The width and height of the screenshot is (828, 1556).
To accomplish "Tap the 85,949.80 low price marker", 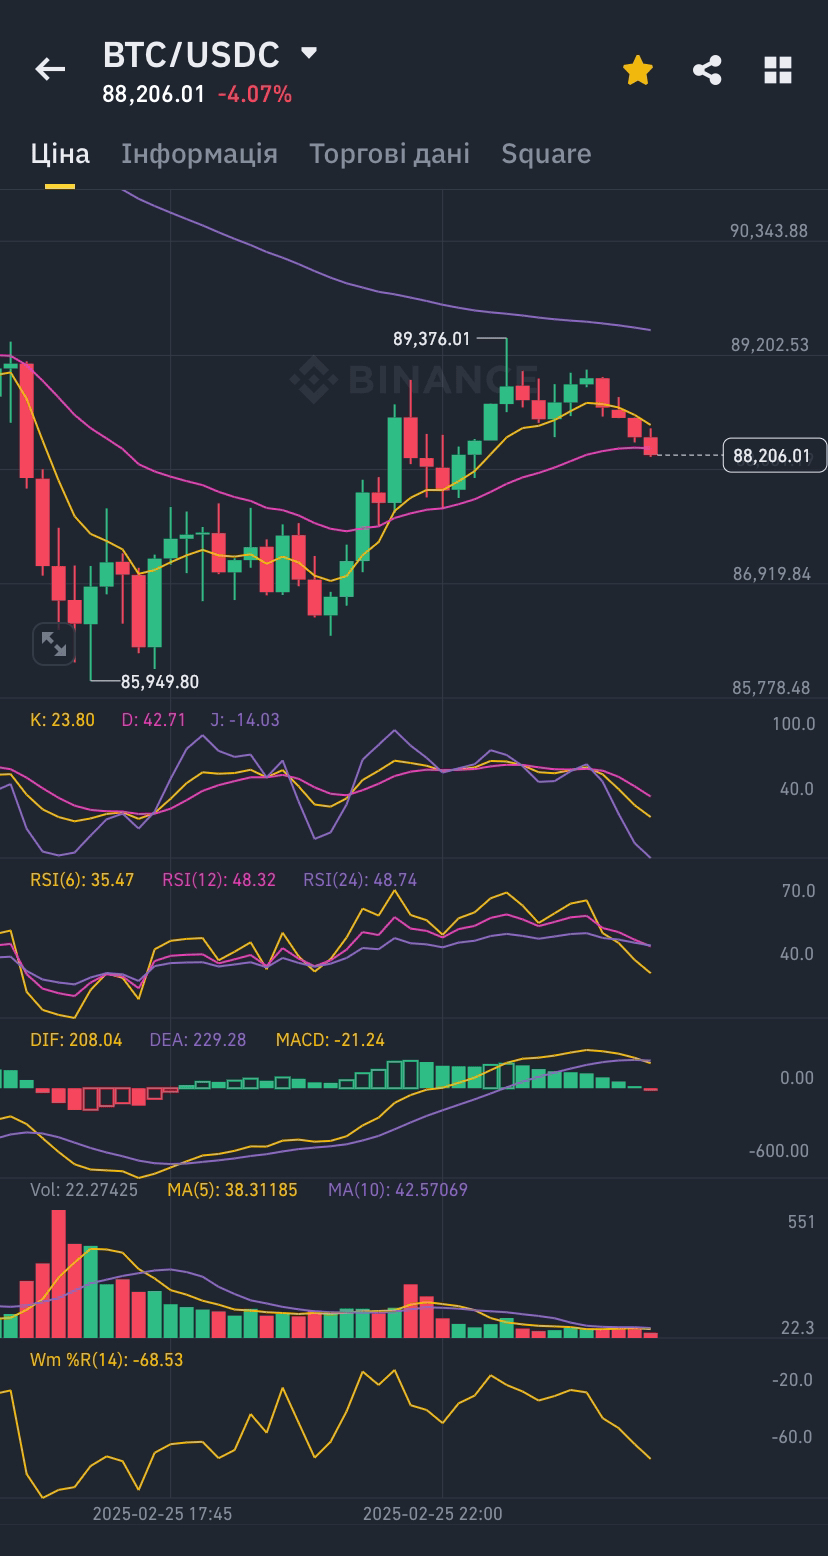I will (x=160, y=682).
